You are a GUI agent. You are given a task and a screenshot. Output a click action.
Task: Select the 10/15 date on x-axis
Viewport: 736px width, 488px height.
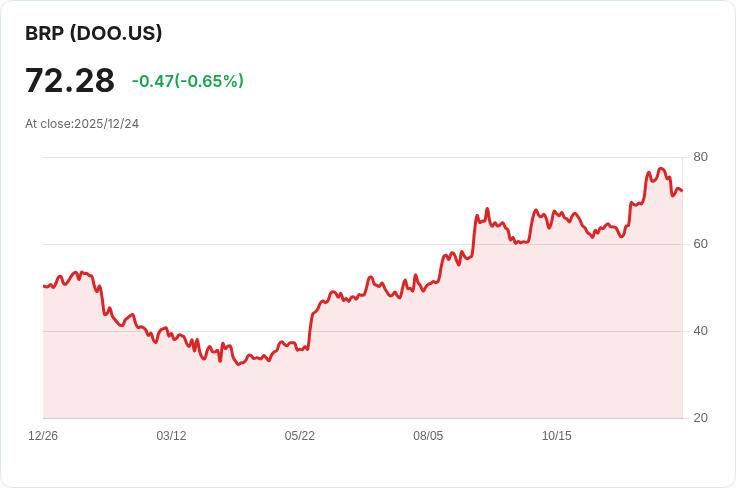point(557,436)
